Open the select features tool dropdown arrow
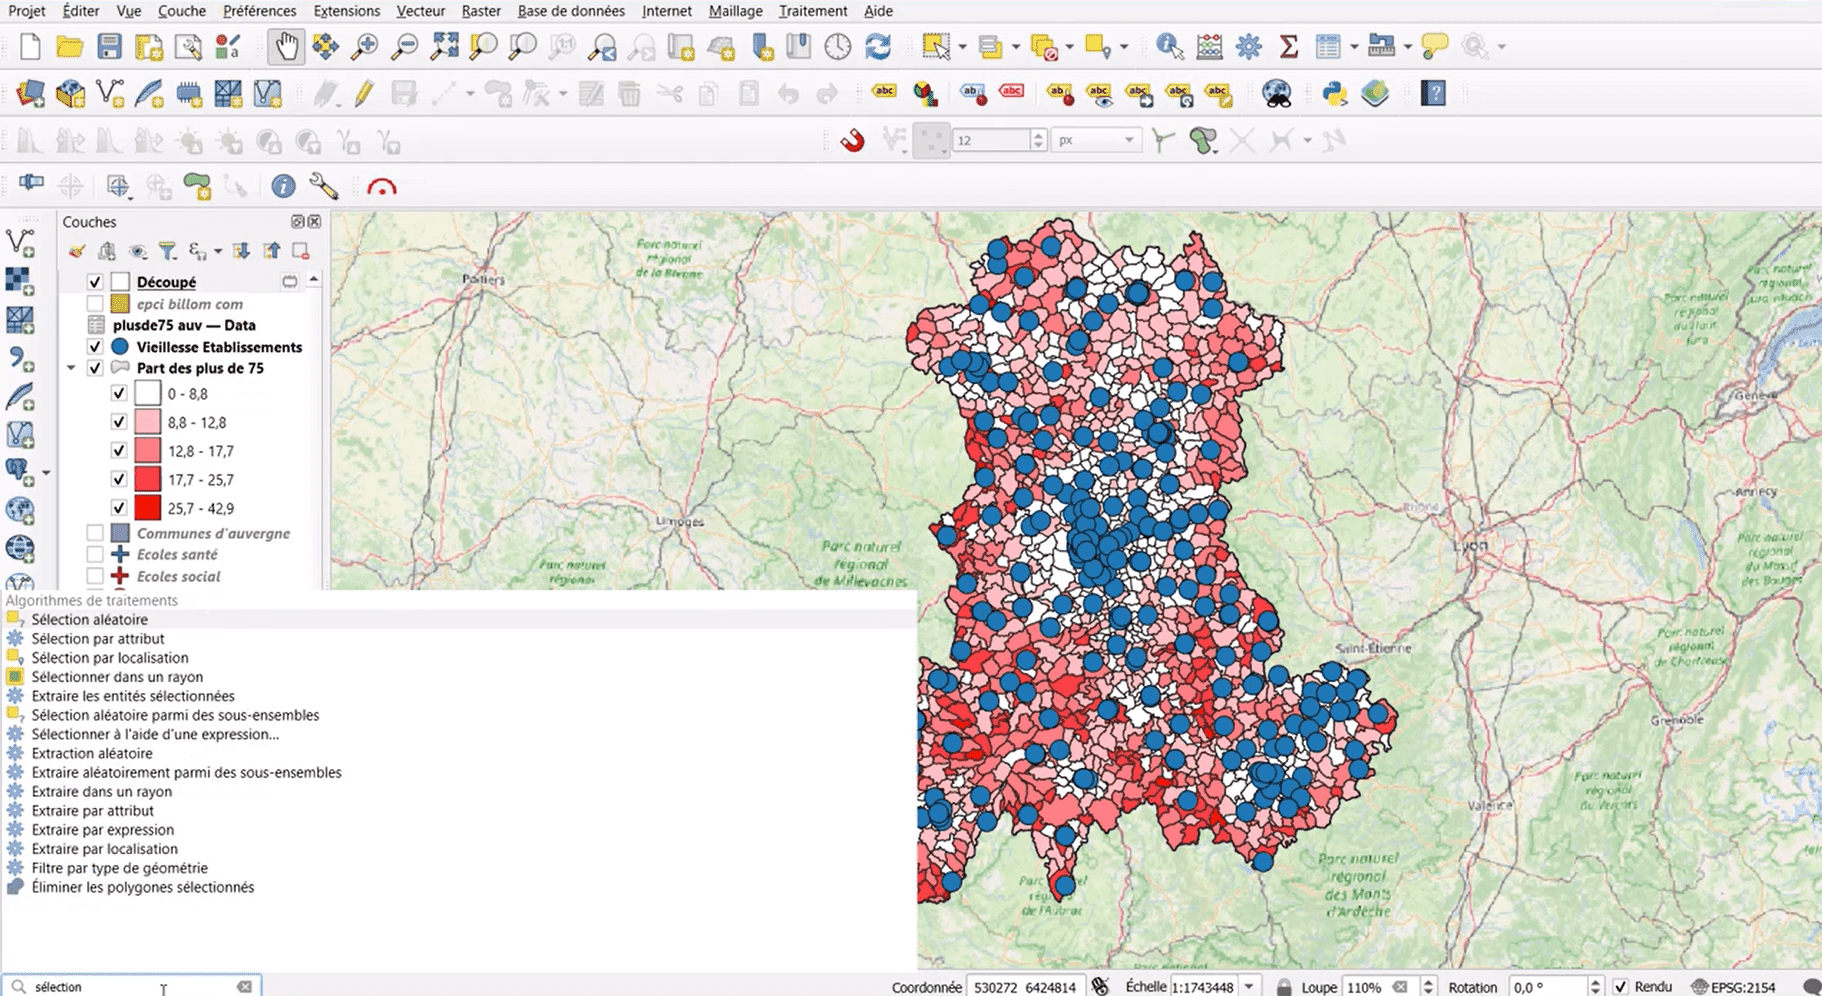 [962, 47]
